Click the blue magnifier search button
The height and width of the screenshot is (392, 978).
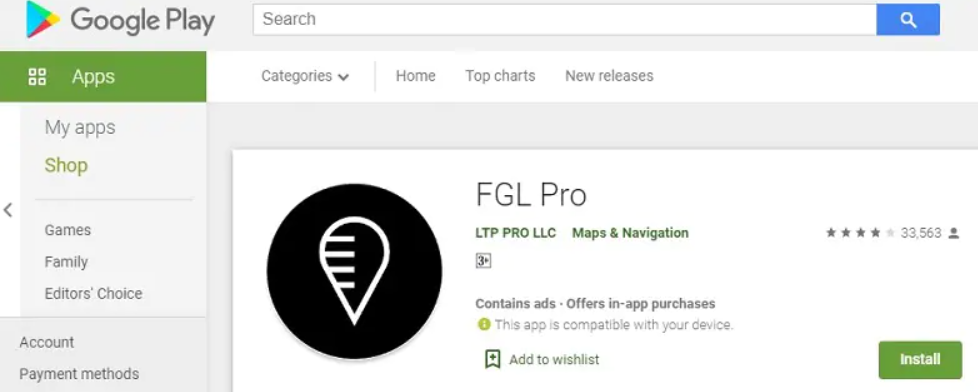point(908,19)
